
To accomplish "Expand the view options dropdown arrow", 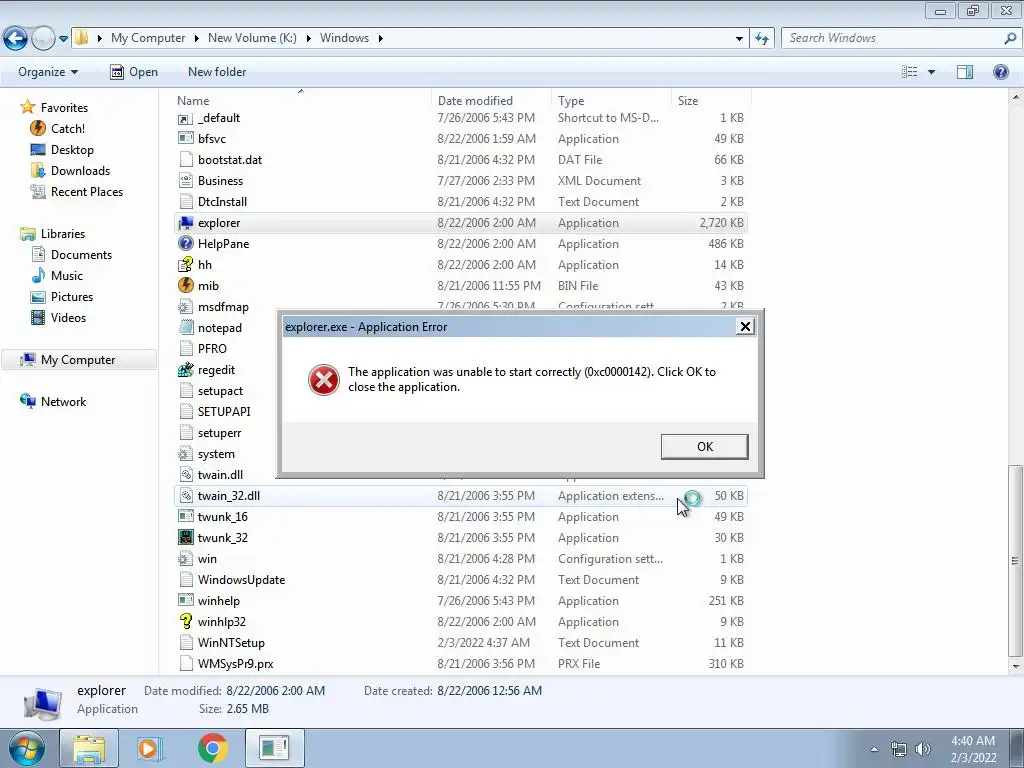I will (x=931, y=72).
